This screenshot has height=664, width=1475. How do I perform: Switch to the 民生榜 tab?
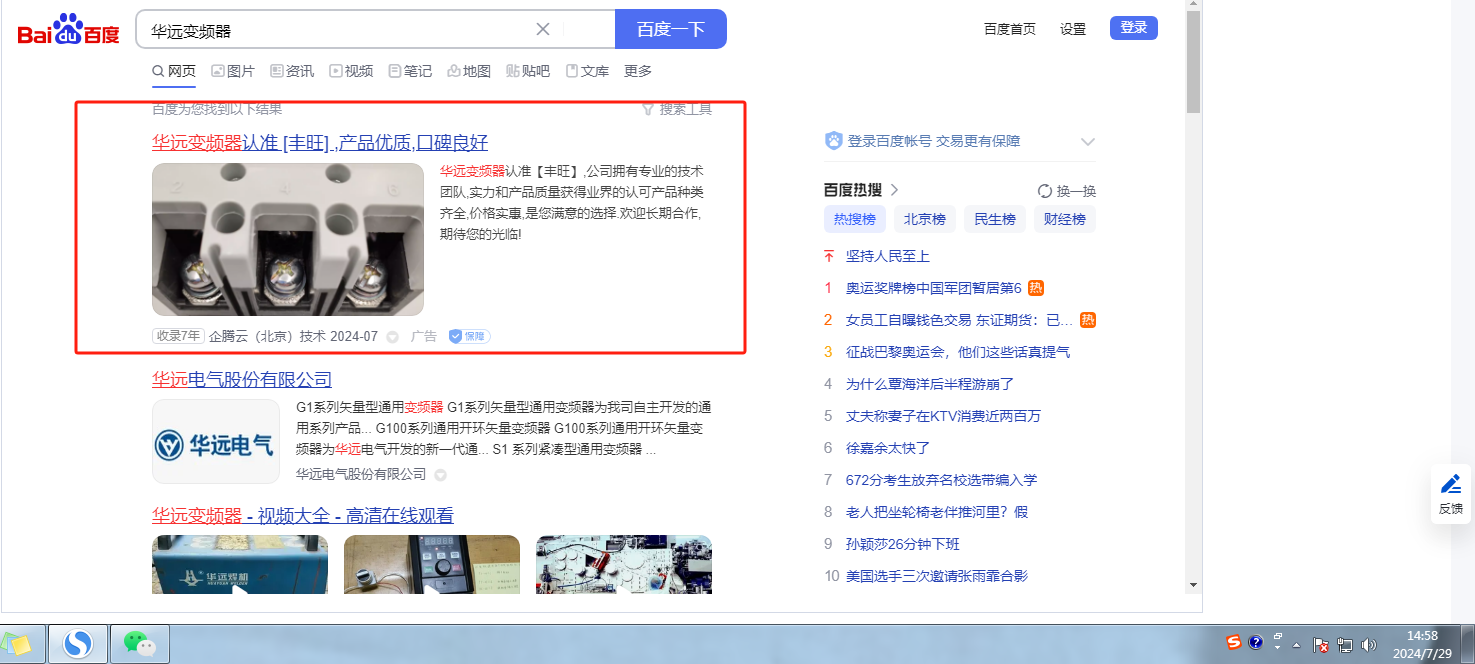click(995, 219)
